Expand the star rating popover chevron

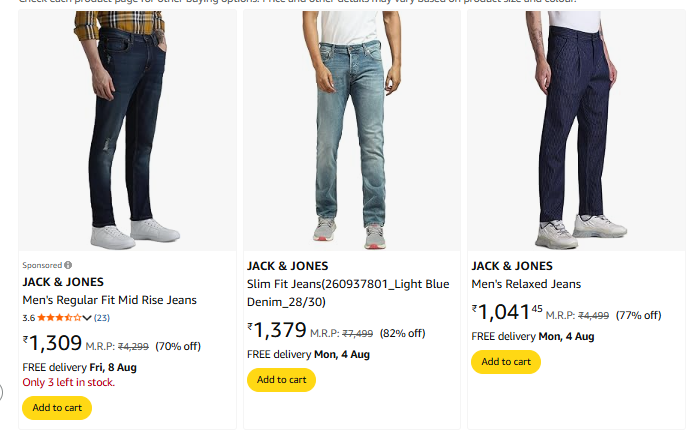tap(88, 318)
